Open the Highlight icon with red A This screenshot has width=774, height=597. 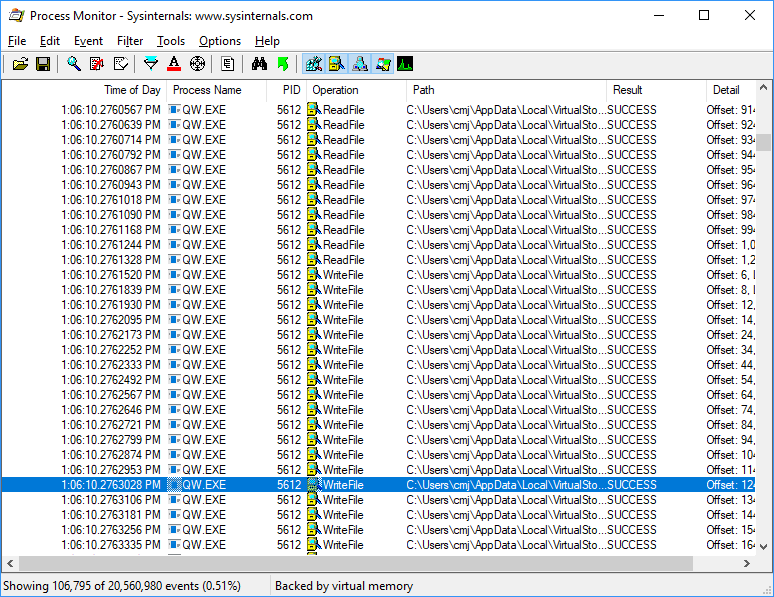coord(174,64)
